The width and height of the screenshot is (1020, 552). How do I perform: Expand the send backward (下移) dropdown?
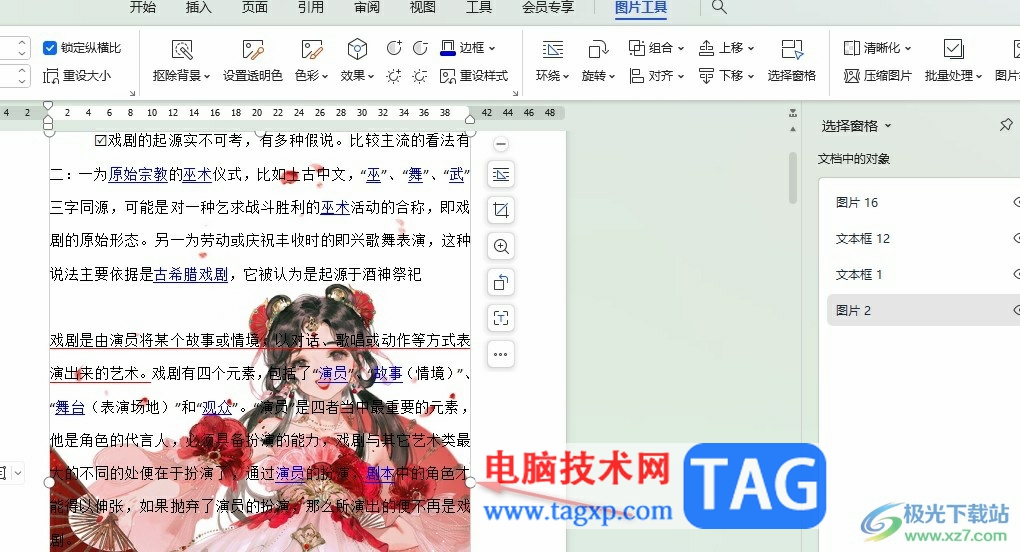[x=751, y=76]
